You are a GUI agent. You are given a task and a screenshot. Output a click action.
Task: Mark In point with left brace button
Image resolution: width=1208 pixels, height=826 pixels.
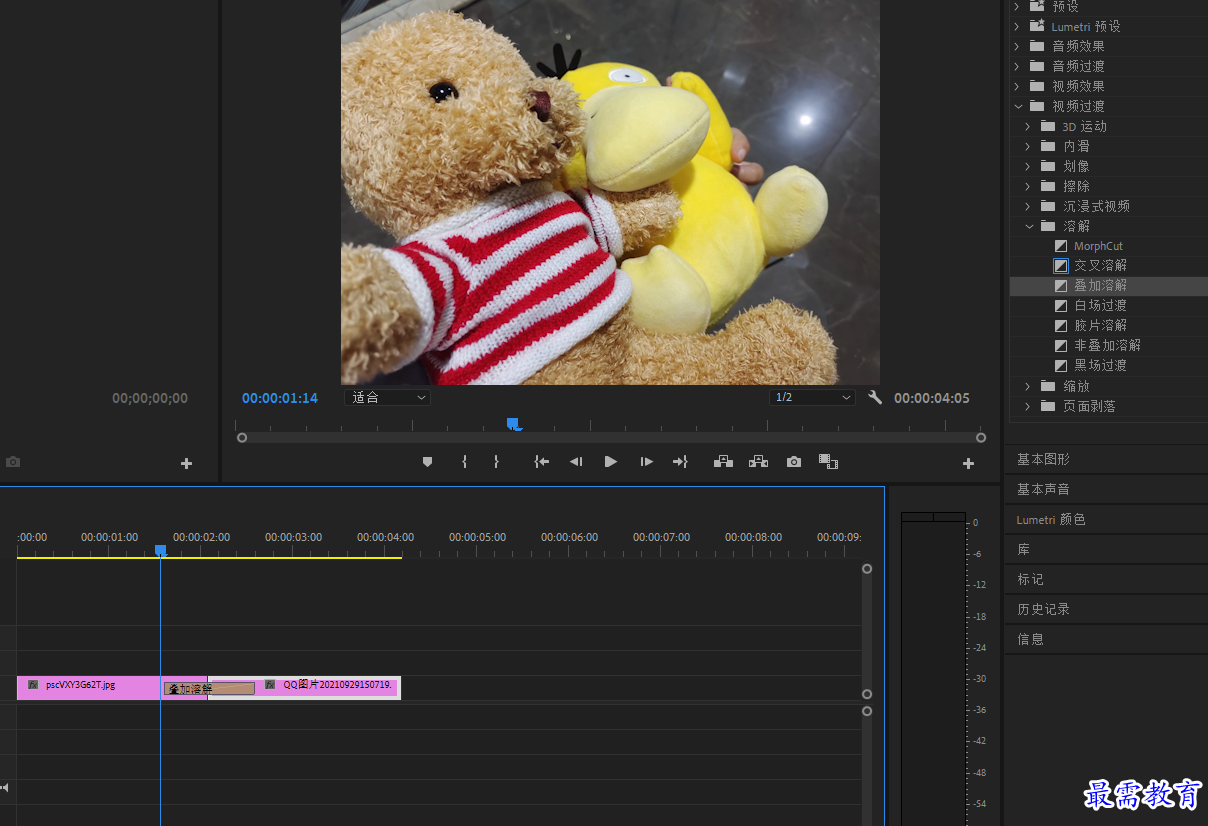click(x=464, y=462)
